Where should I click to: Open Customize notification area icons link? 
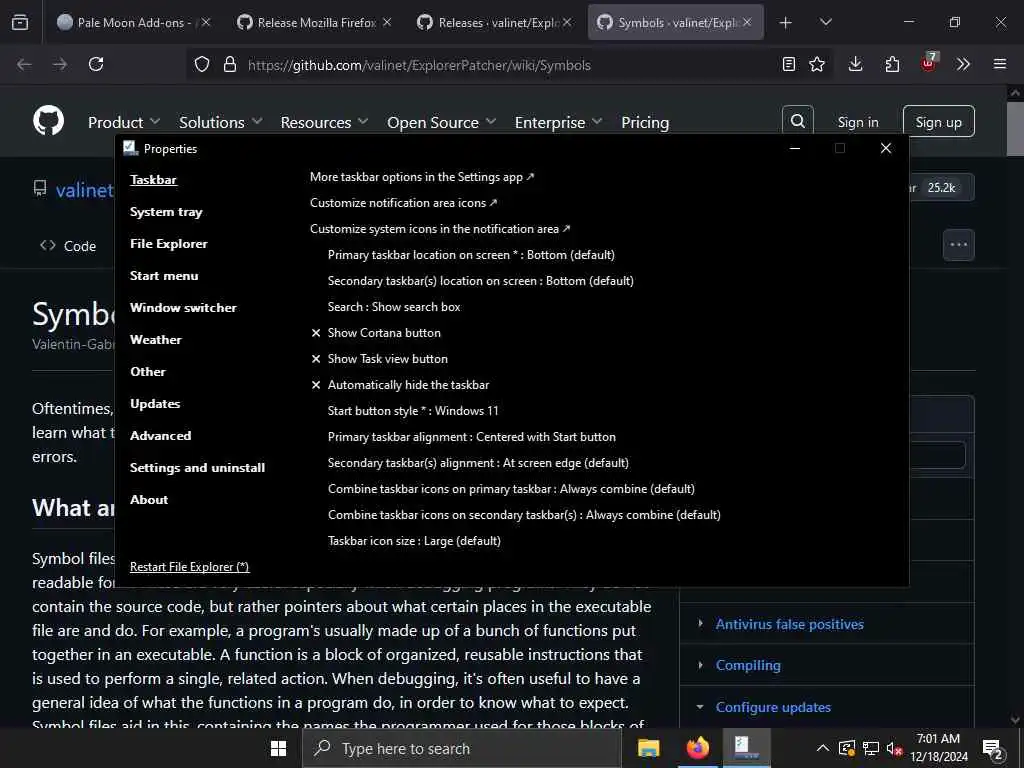tap(404, 203)
